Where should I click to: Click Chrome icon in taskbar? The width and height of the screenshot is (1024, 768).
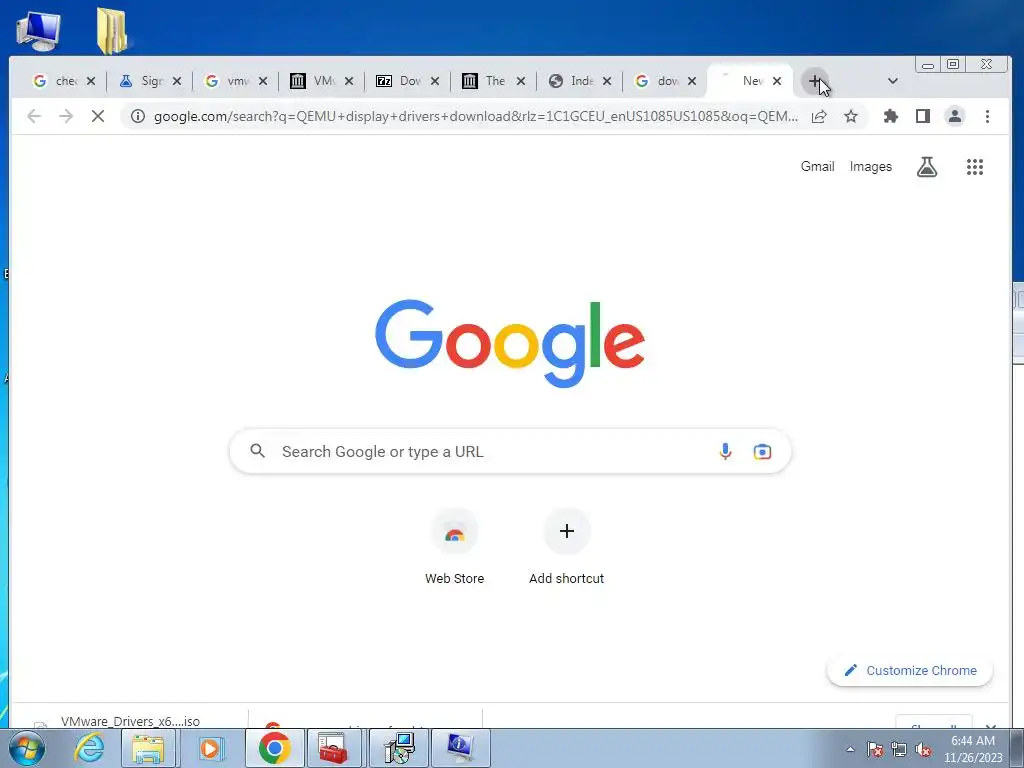click(x=274, y=748)
